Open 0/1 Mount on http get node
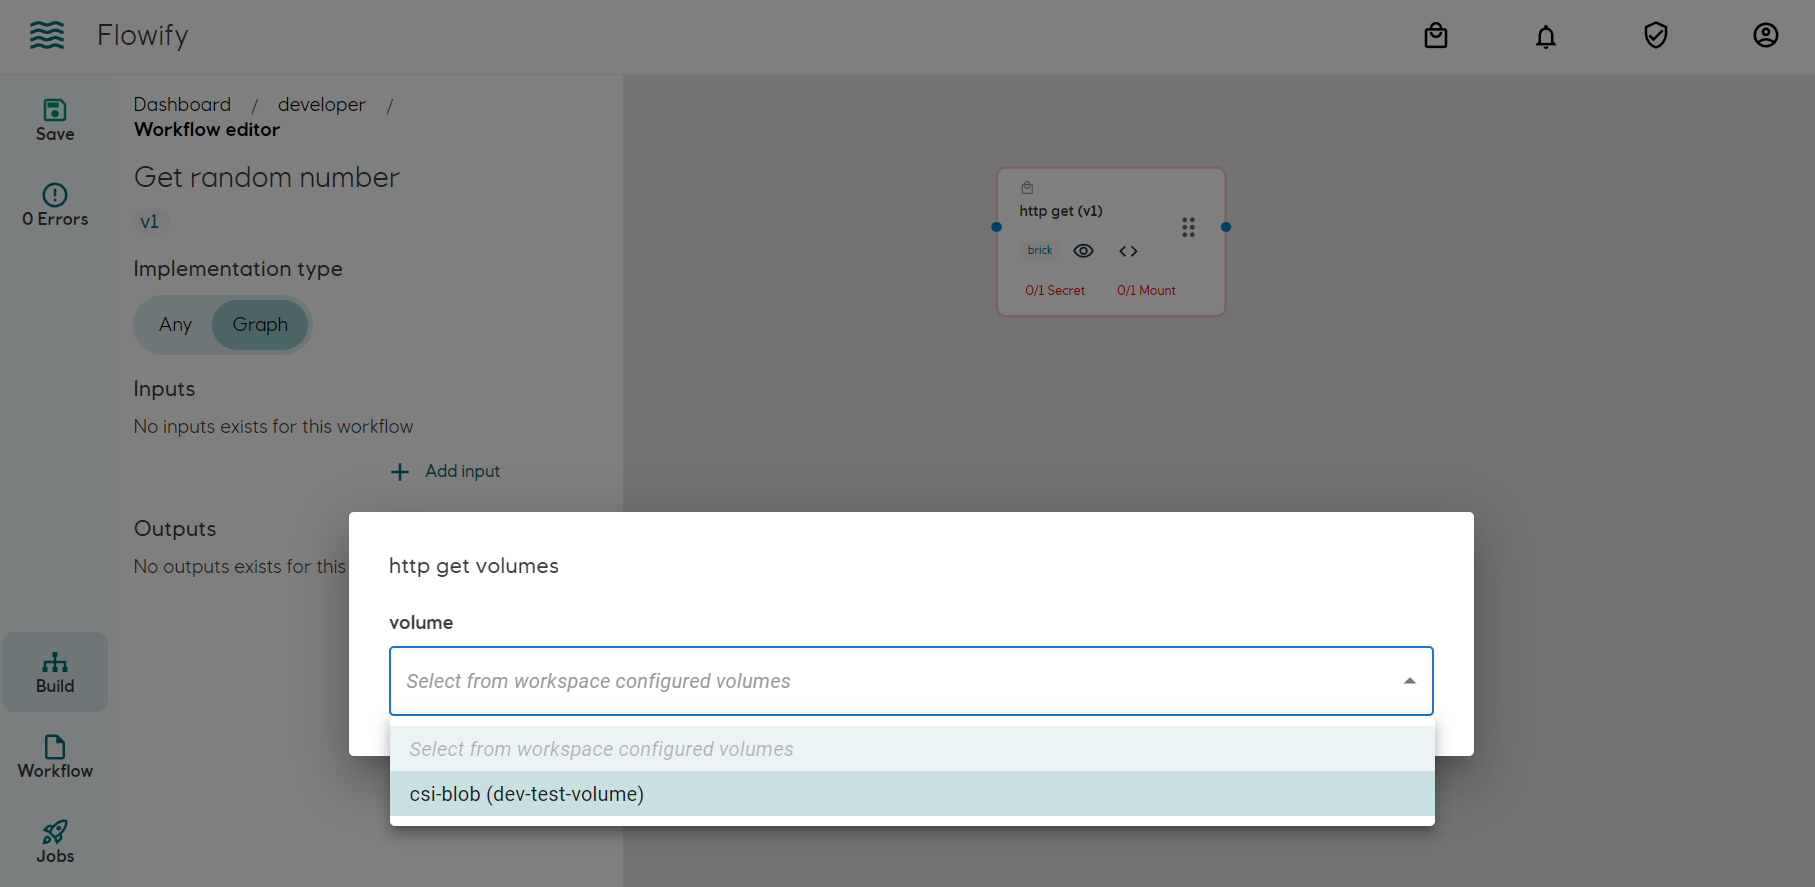 [1146, 290]
